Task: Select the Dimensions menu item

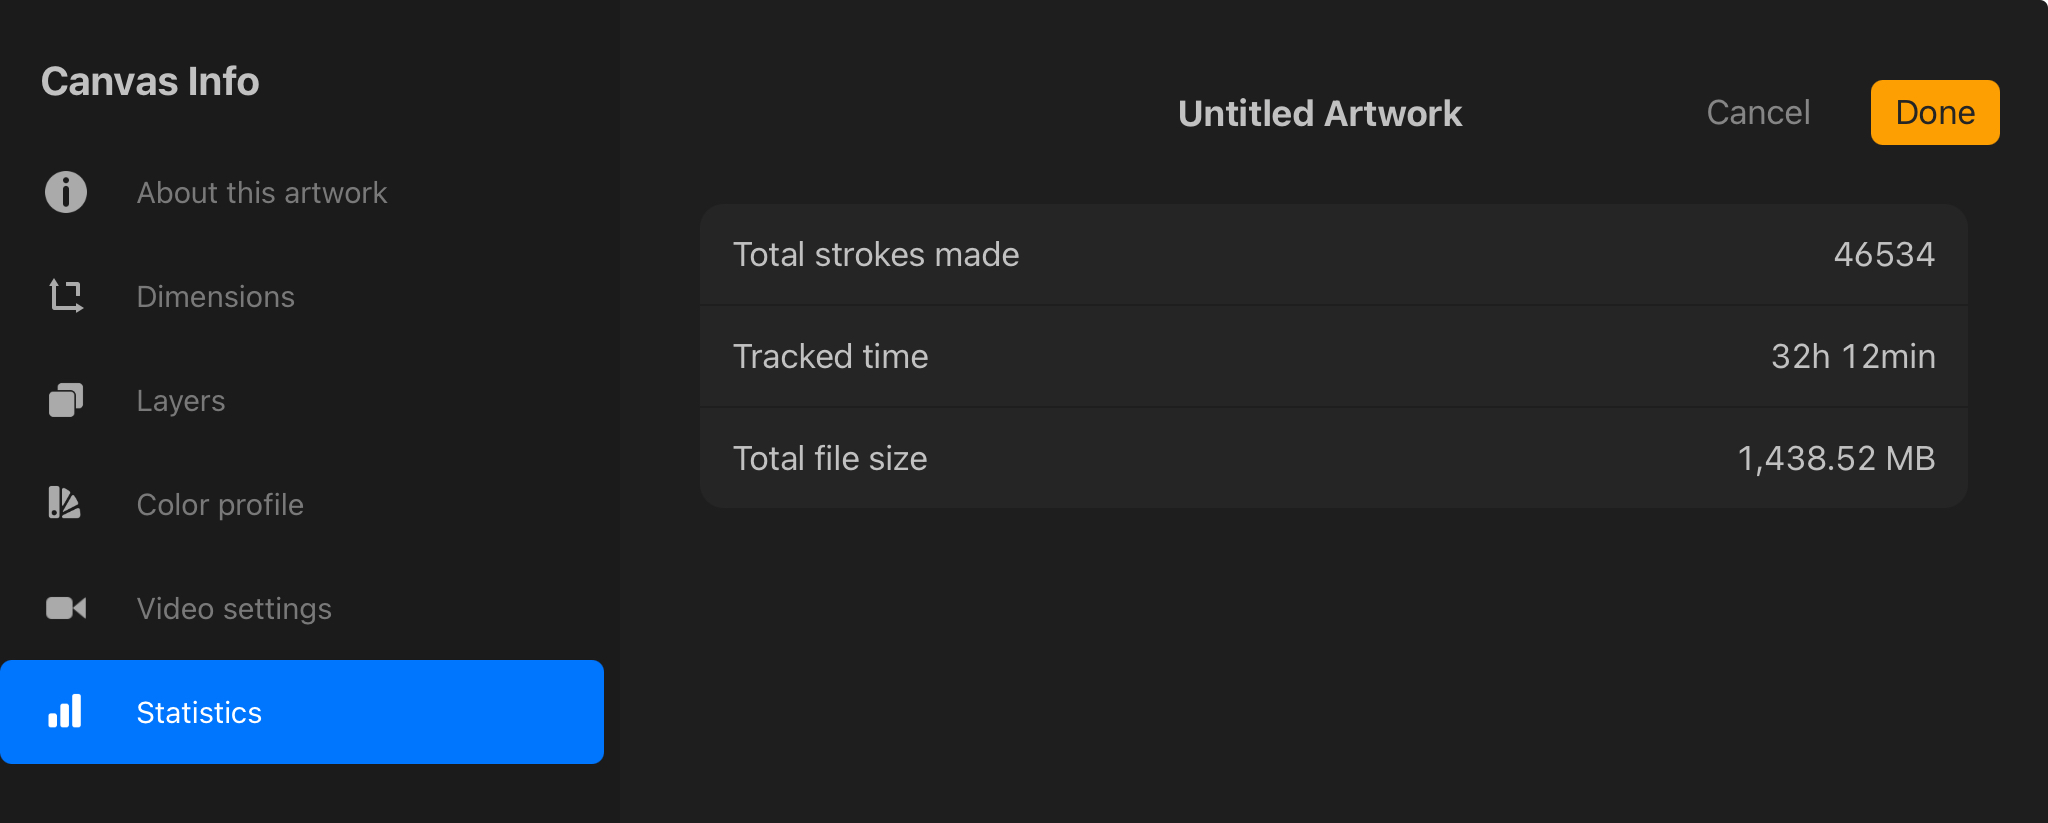Action: [302, 296]
